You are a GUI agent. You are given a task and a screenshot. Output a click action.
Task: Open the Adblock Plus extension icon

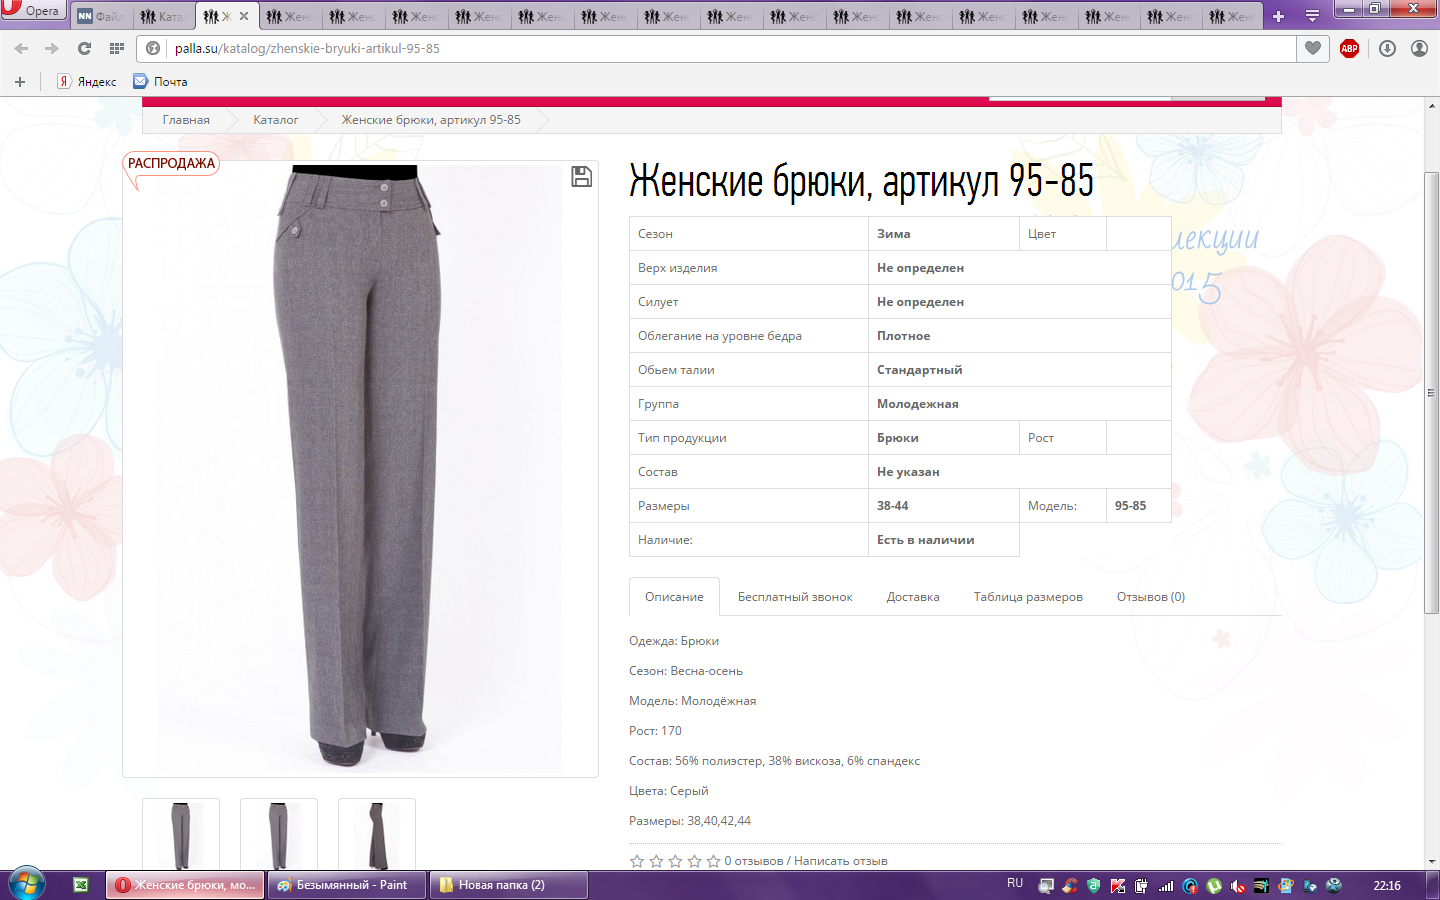(x=1349, y=48)
